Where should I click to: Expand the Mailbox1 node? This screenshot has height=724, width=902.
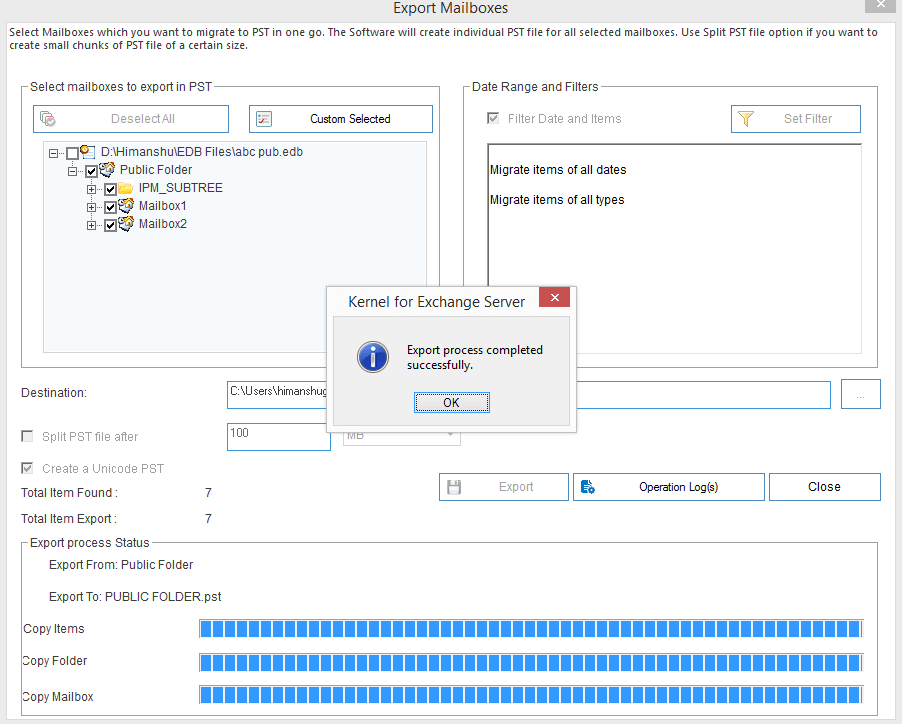point(91,207)
